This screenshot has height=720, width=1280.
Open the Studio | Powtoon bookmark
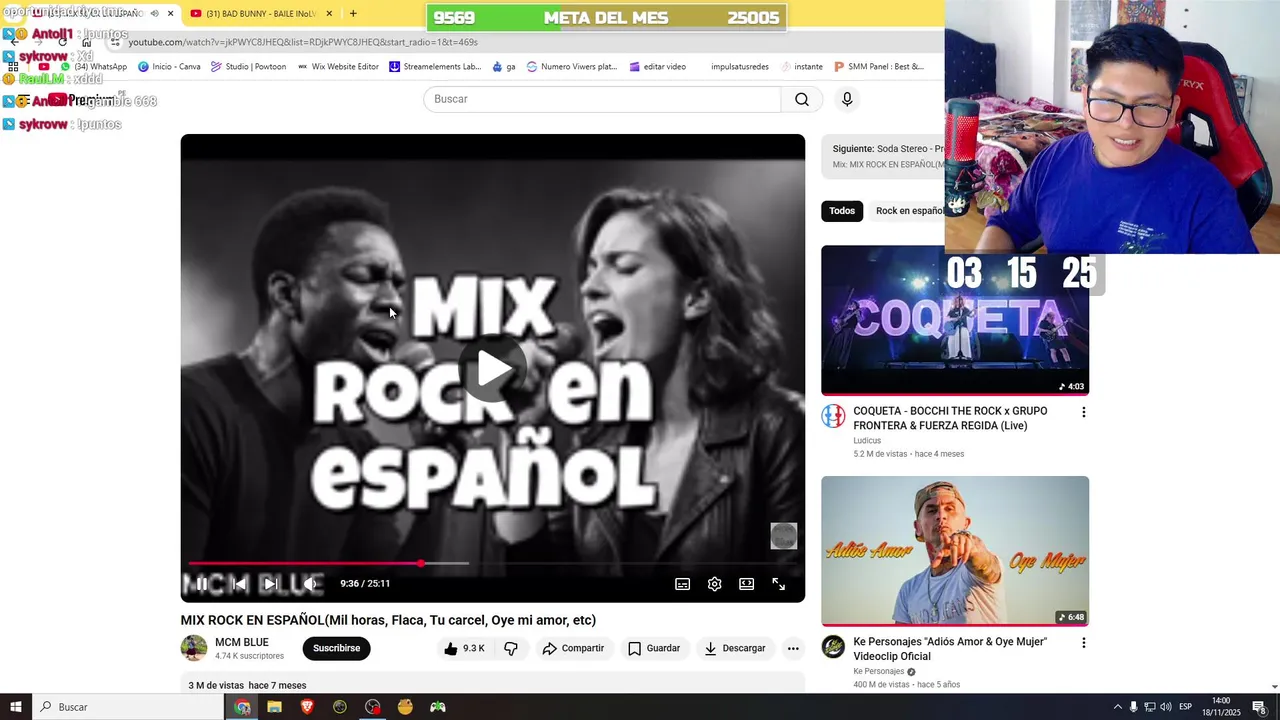tap(248, 67)
